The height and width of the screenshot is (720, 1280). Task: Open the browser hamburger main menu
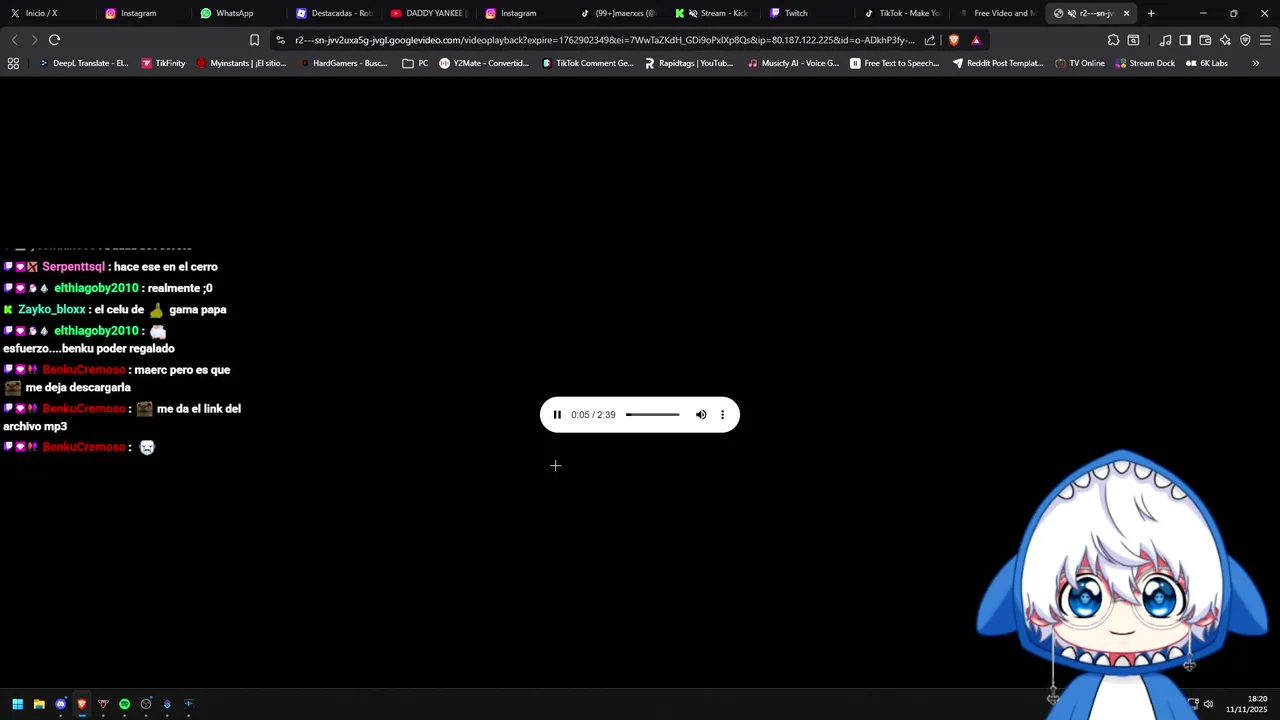(1265, 40)
